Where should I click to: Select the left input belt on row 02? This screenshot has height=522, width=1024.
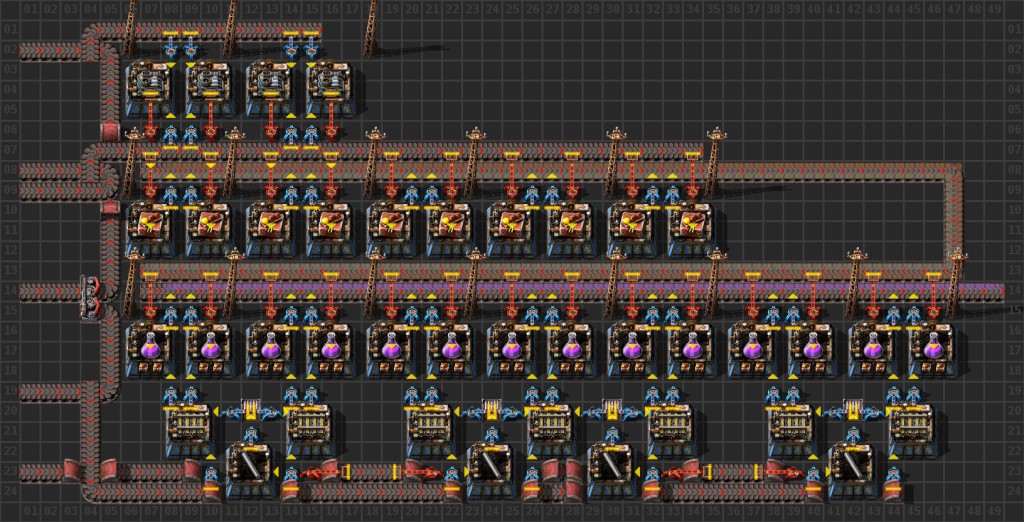(x=51, y=50)
